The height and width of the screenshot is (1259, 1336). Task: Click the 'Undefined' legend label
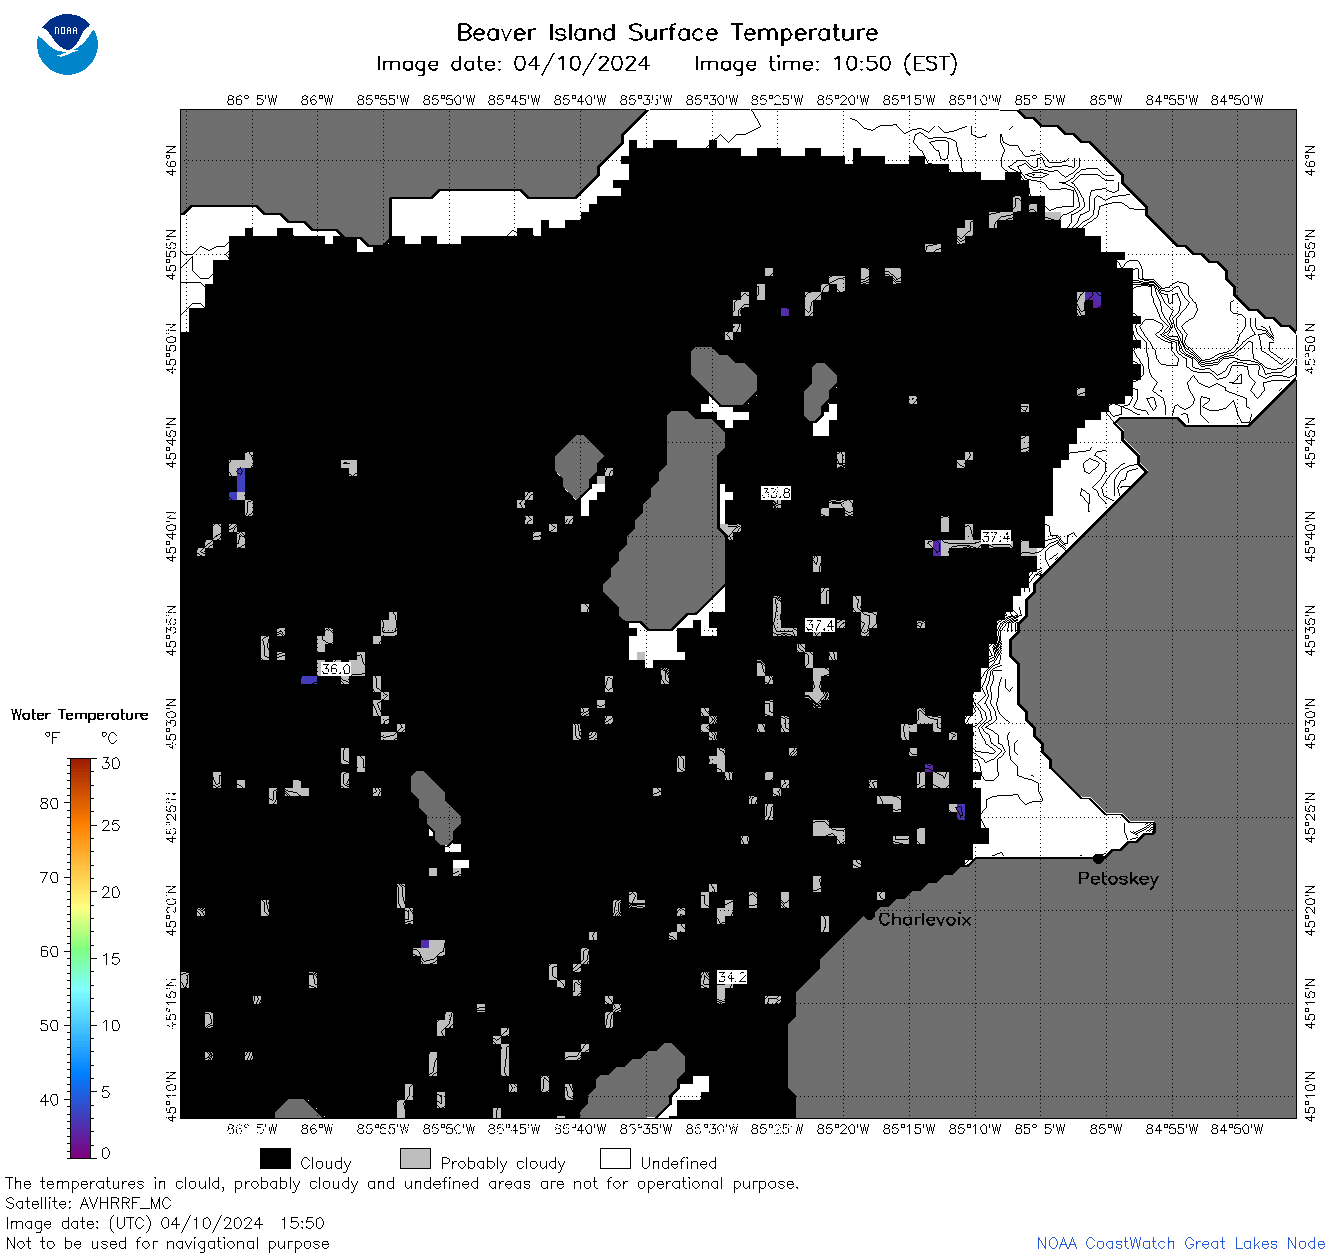coord(679,1163)
